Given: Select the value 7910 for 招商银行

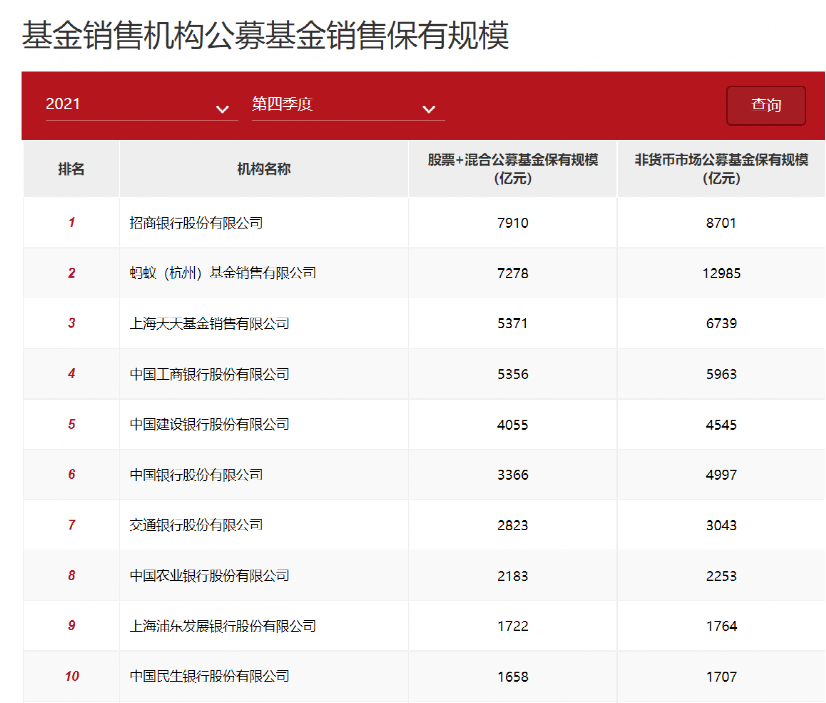Looking at the screenshot, I should coord(513,223).
